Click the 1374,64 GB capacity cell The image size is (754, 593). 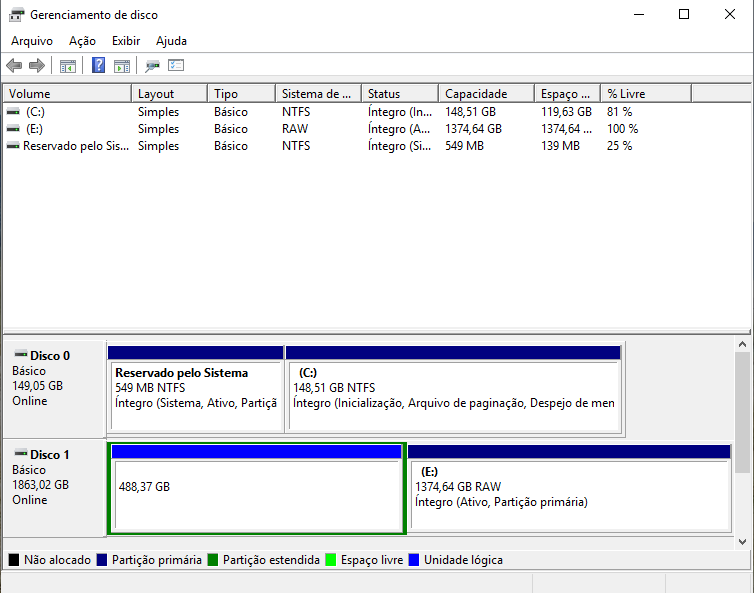click(473, 129)
